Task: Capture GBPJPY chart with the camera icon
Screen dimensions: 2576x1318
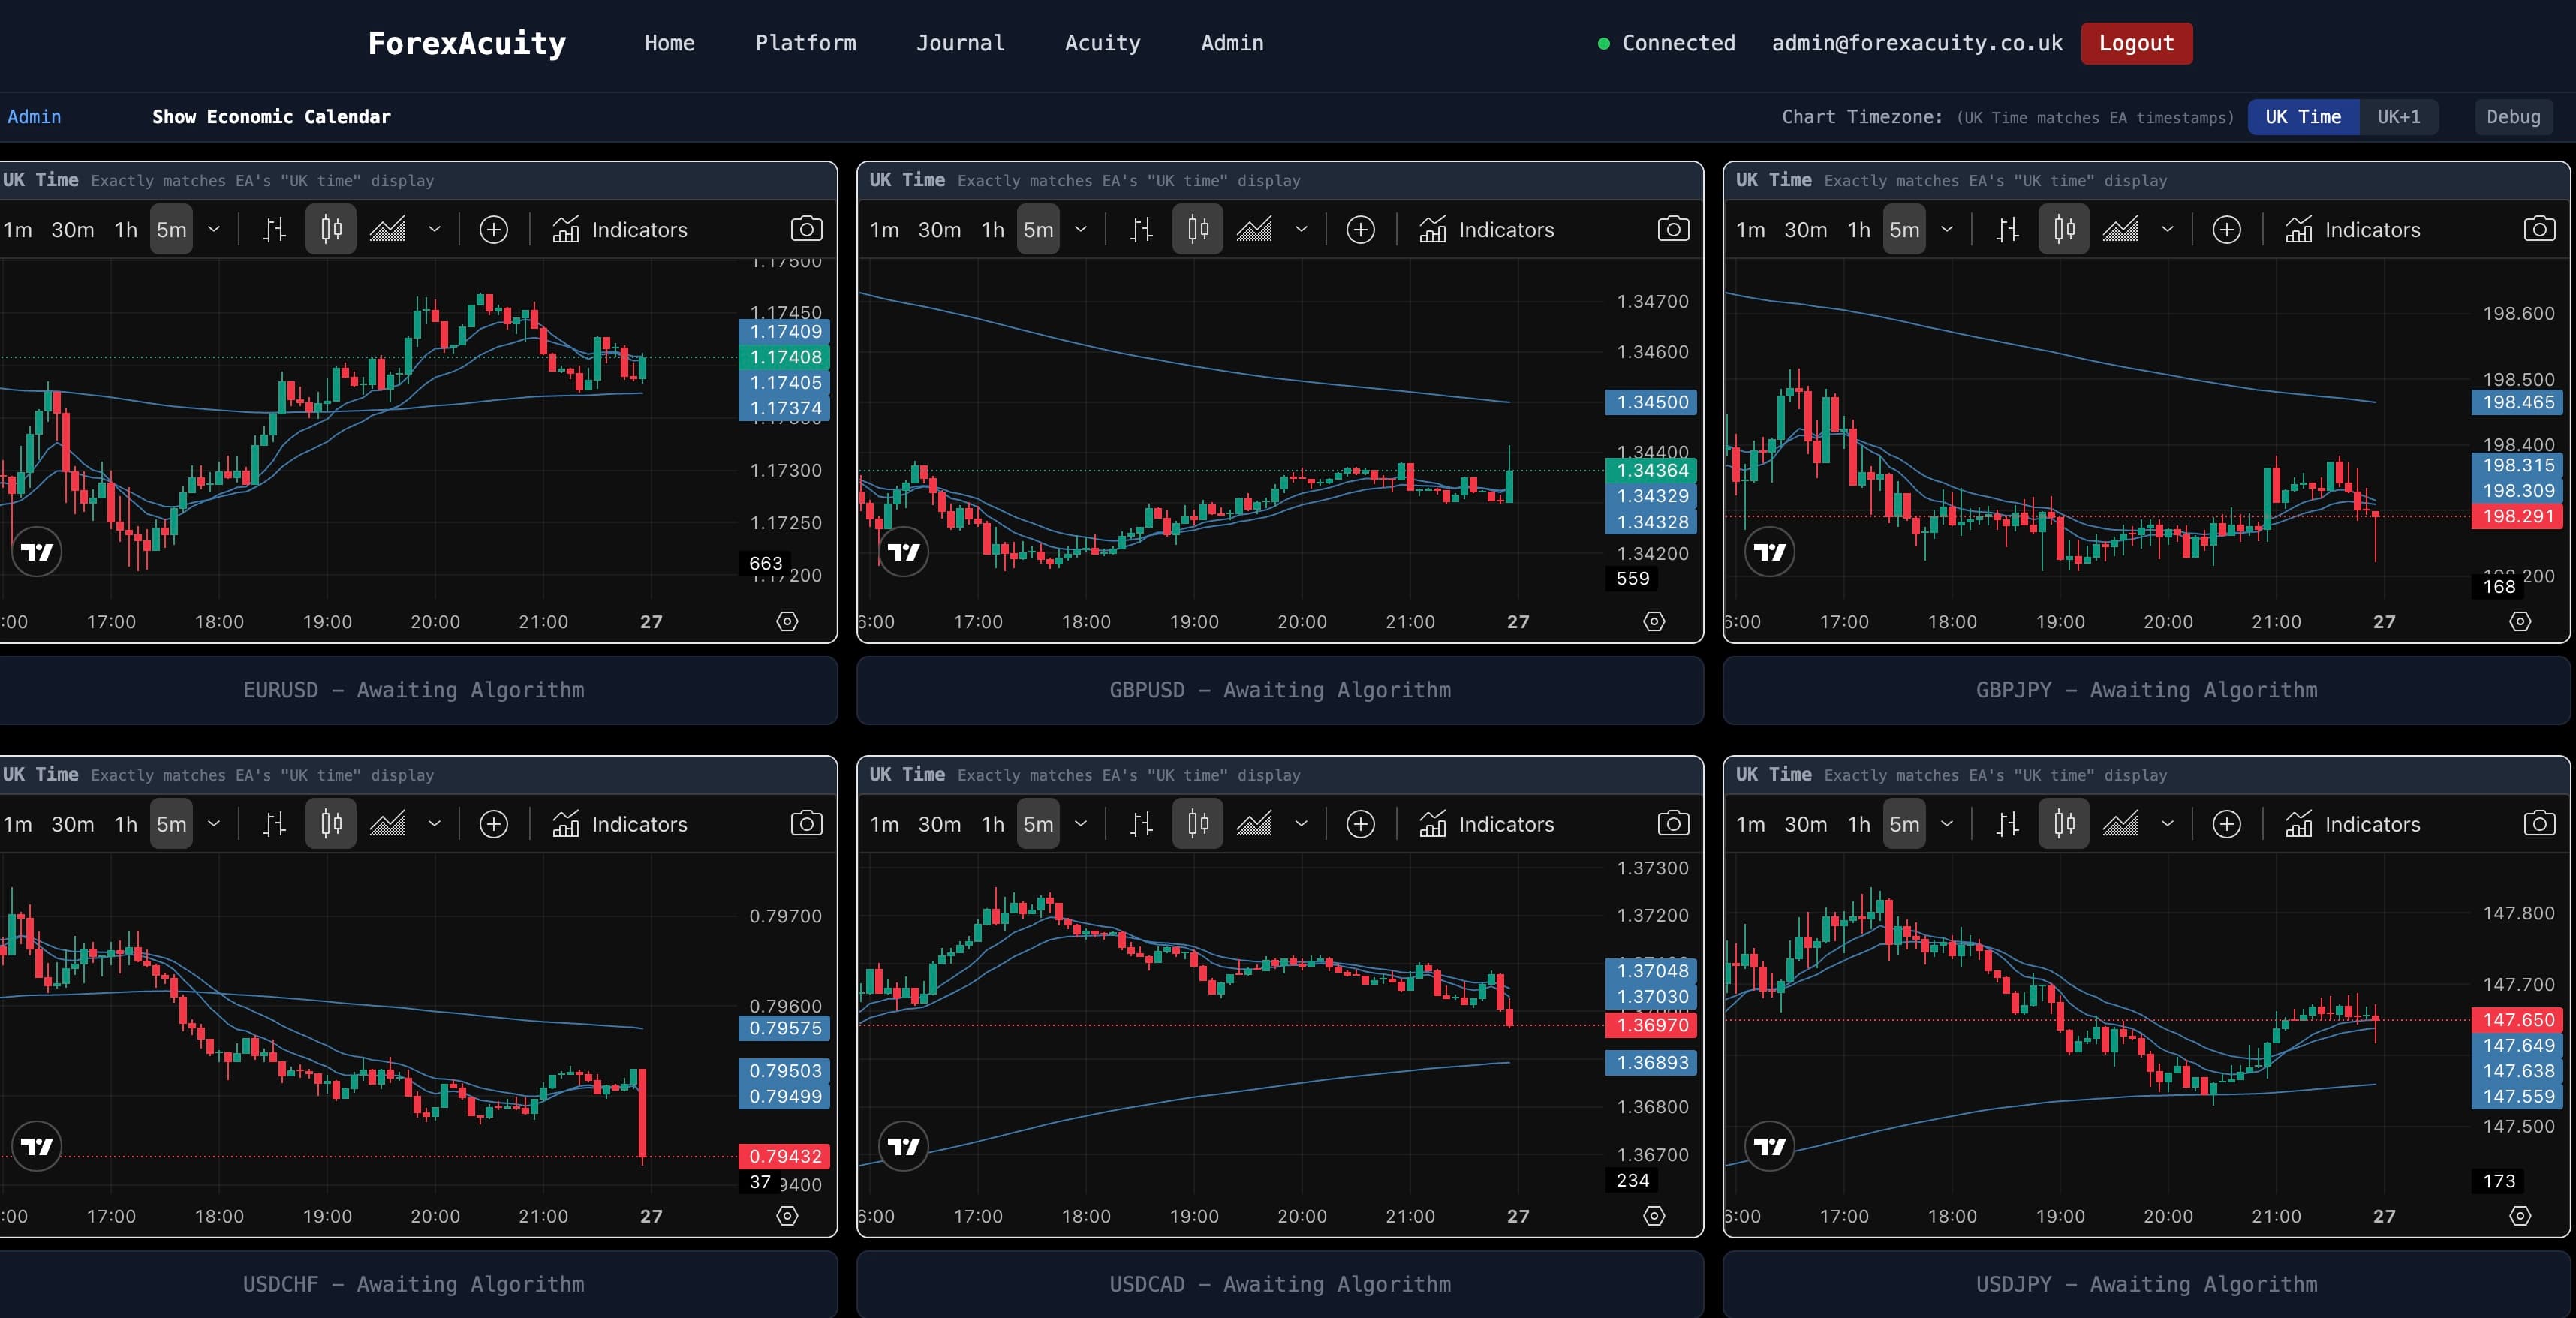Action: tap(2539, 229)
